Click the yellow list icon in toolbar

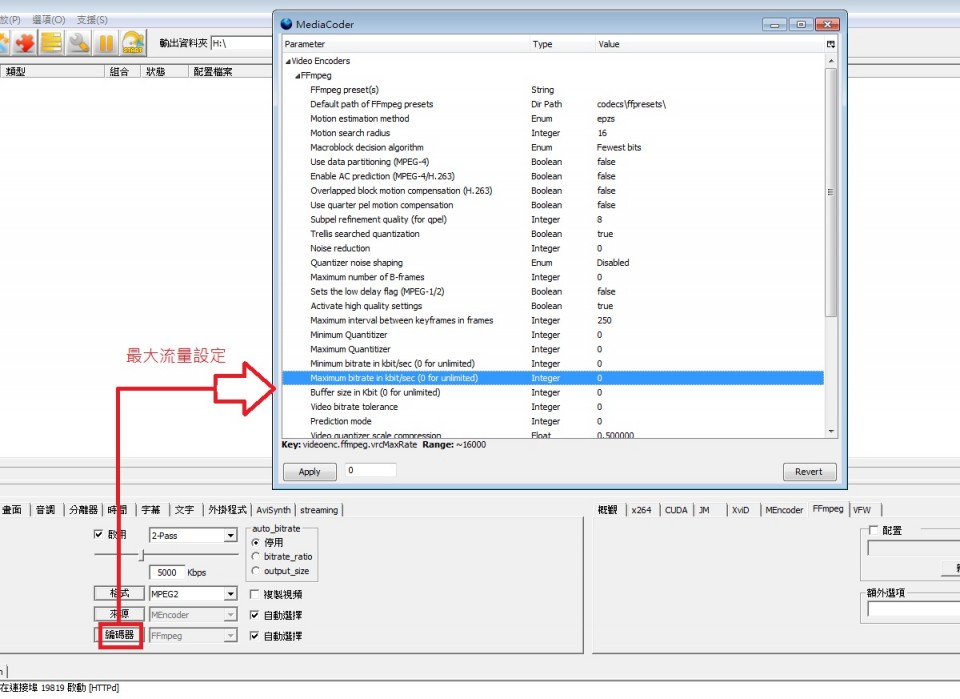click(x=51, y=42)
